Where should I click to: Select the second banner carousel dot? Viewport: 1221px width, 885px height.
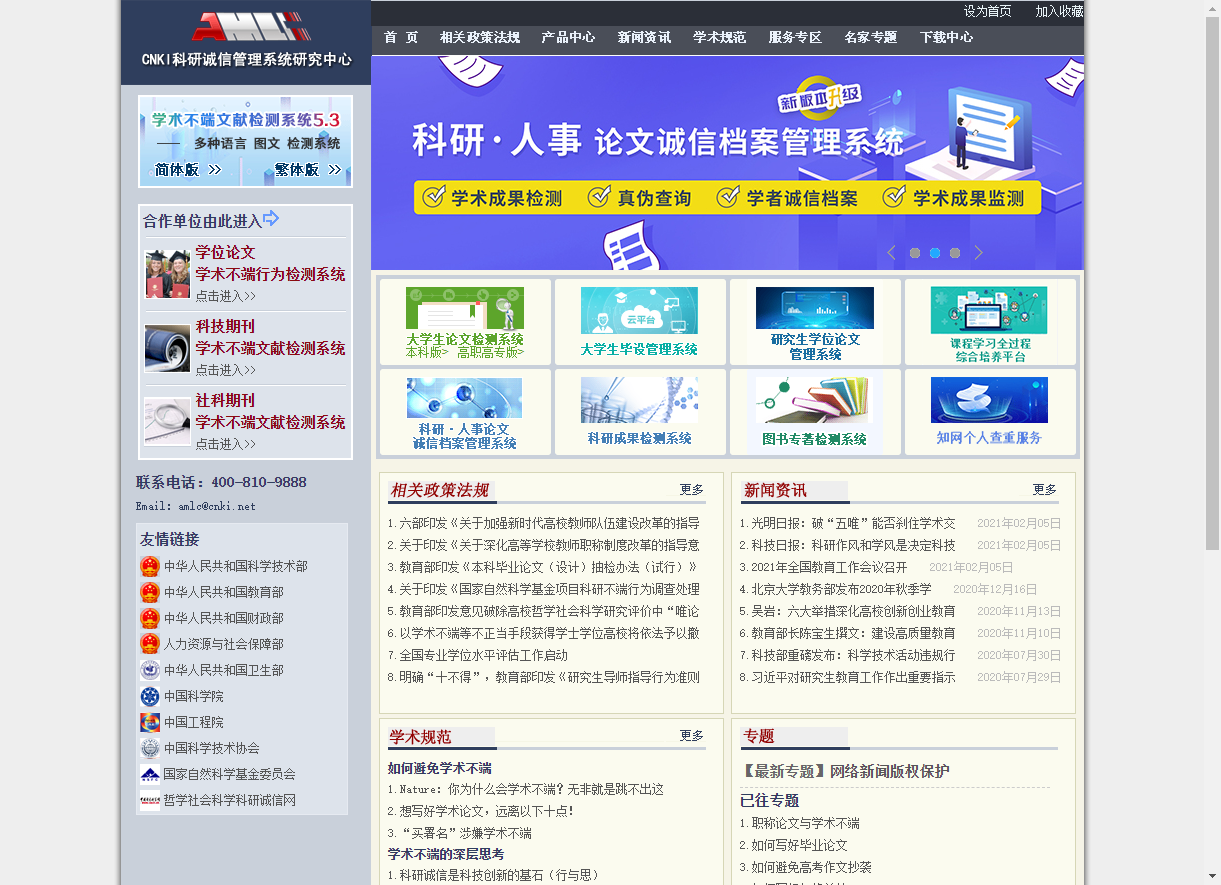tap(935, 253)
